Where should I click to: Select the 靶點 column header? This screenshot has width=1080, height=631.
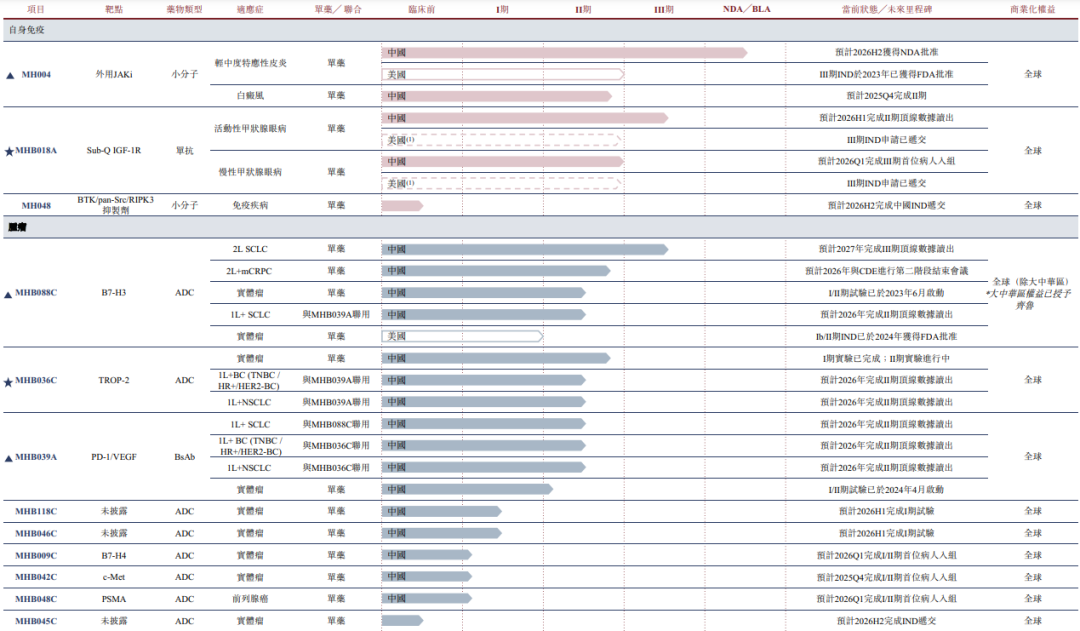[x=115, y=9]
